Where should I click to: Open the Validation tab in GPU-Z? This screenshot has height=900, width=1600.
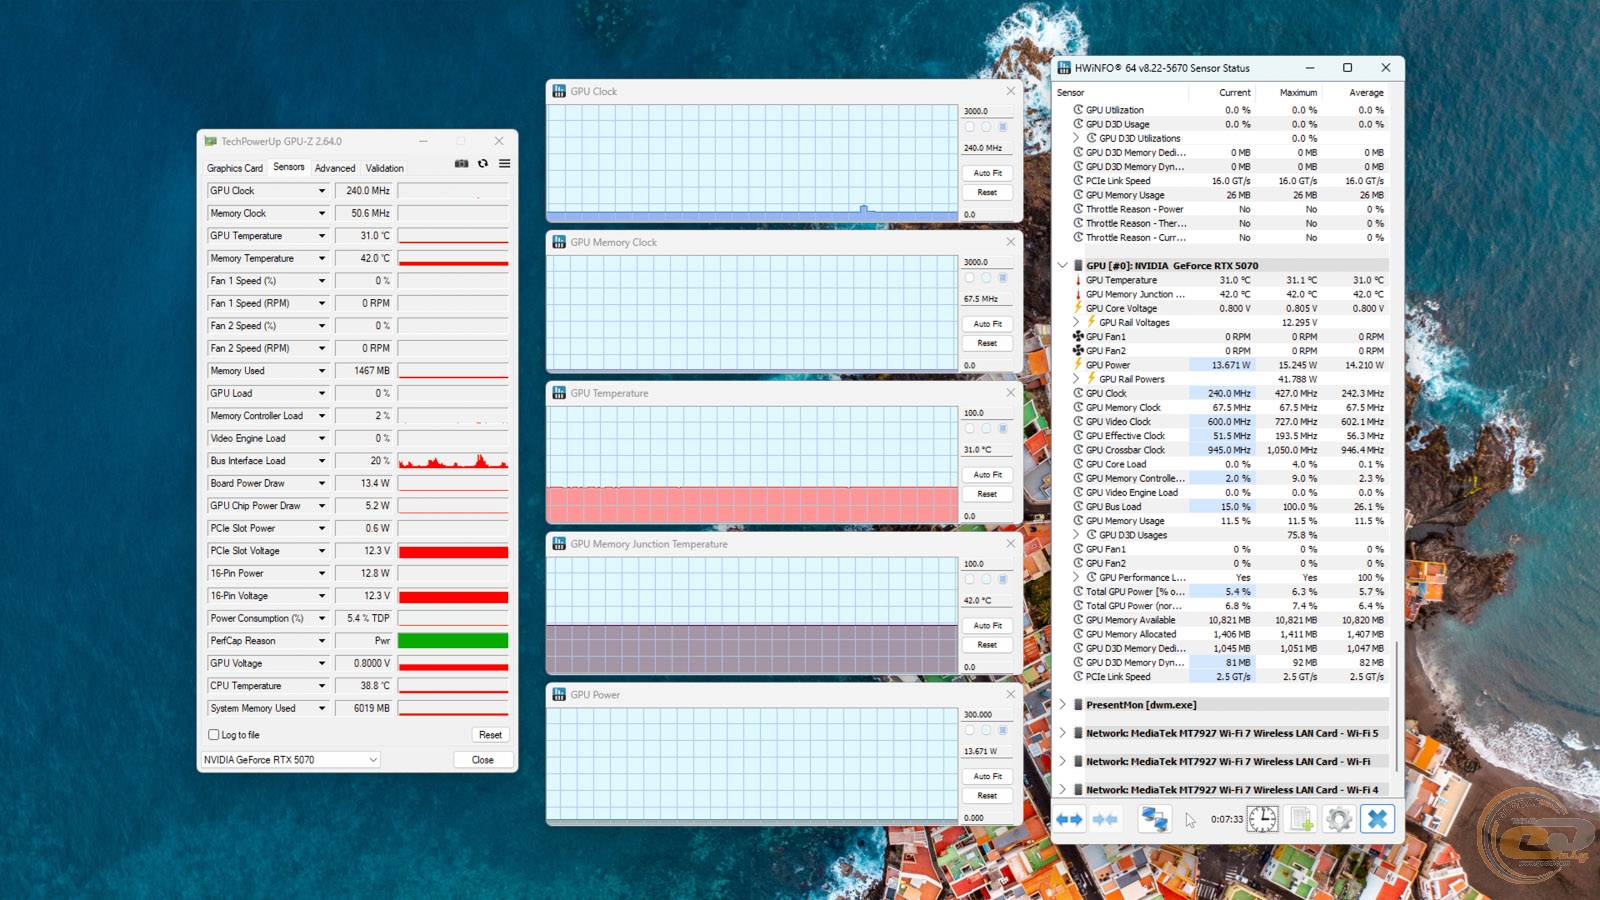click(x=385, y=168)
